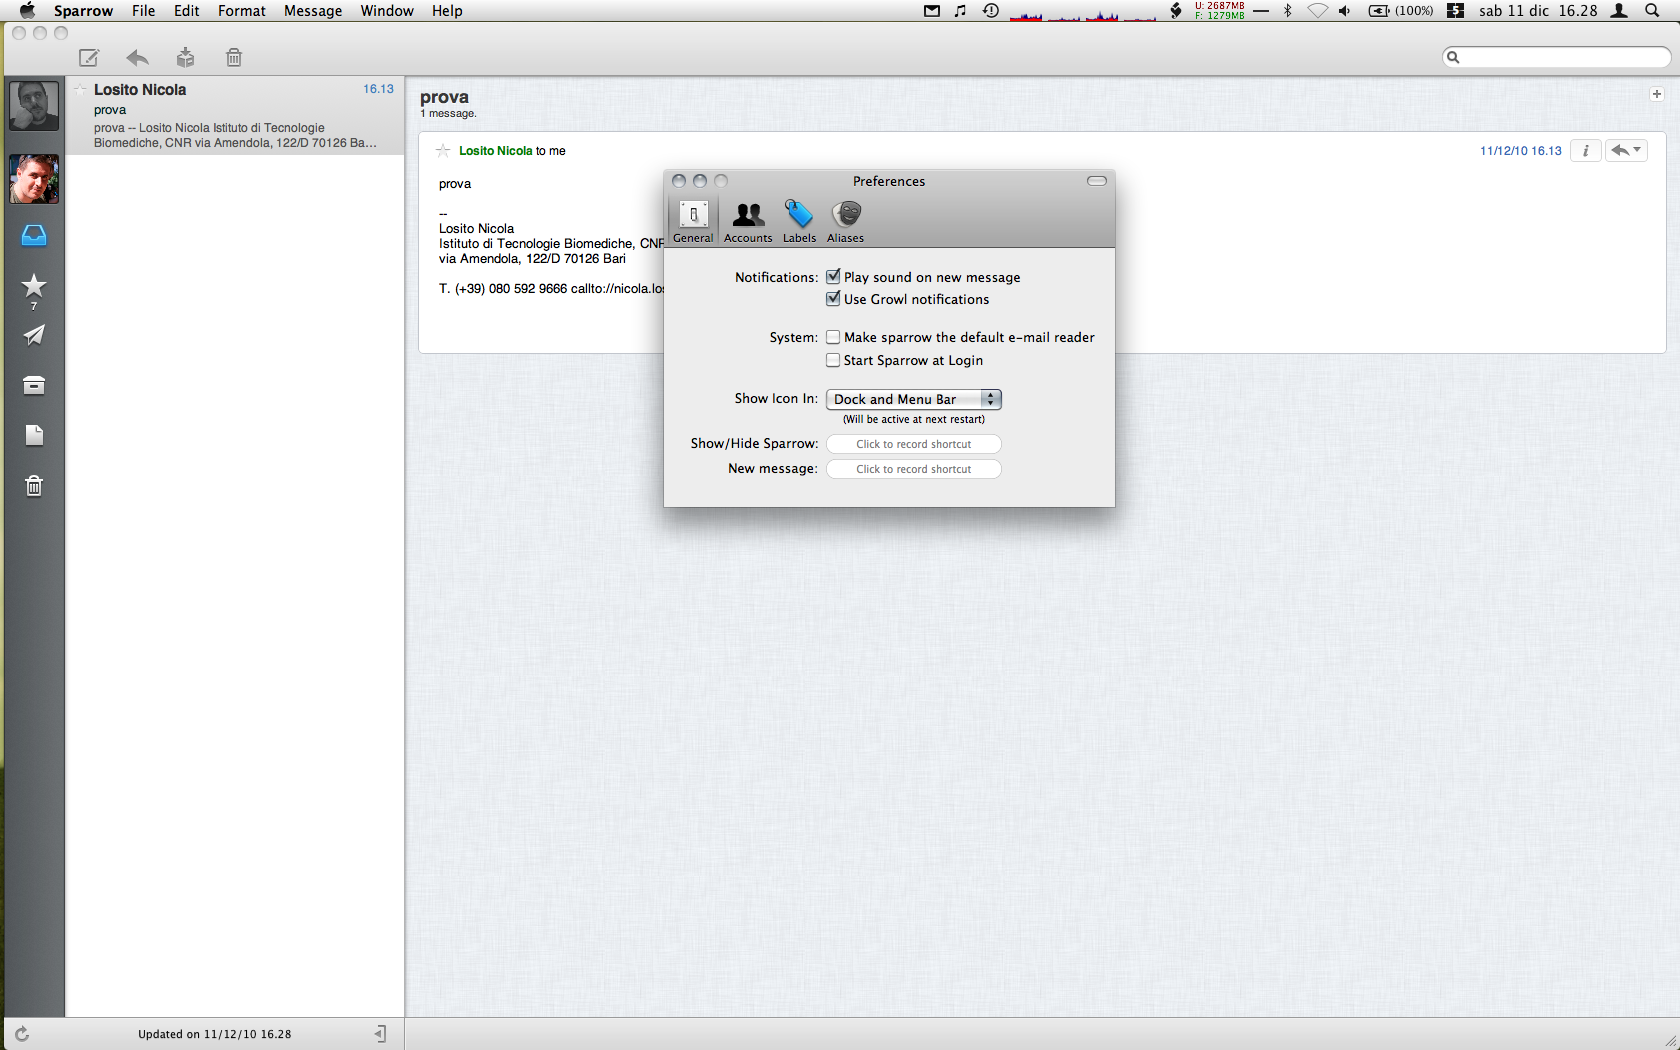Open the Help menu

point(447,11)
